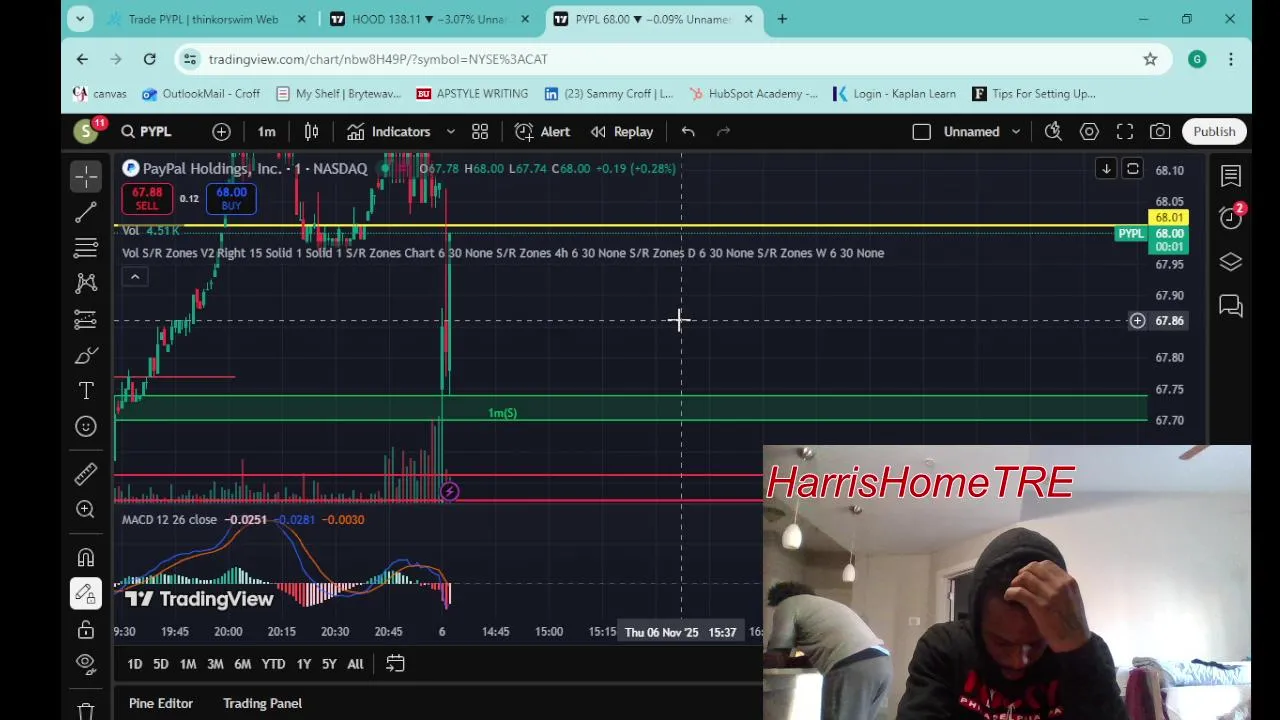Toggle the maximize chart pane button
This screenshot has width=1280, height=720.
point(1133,169)
